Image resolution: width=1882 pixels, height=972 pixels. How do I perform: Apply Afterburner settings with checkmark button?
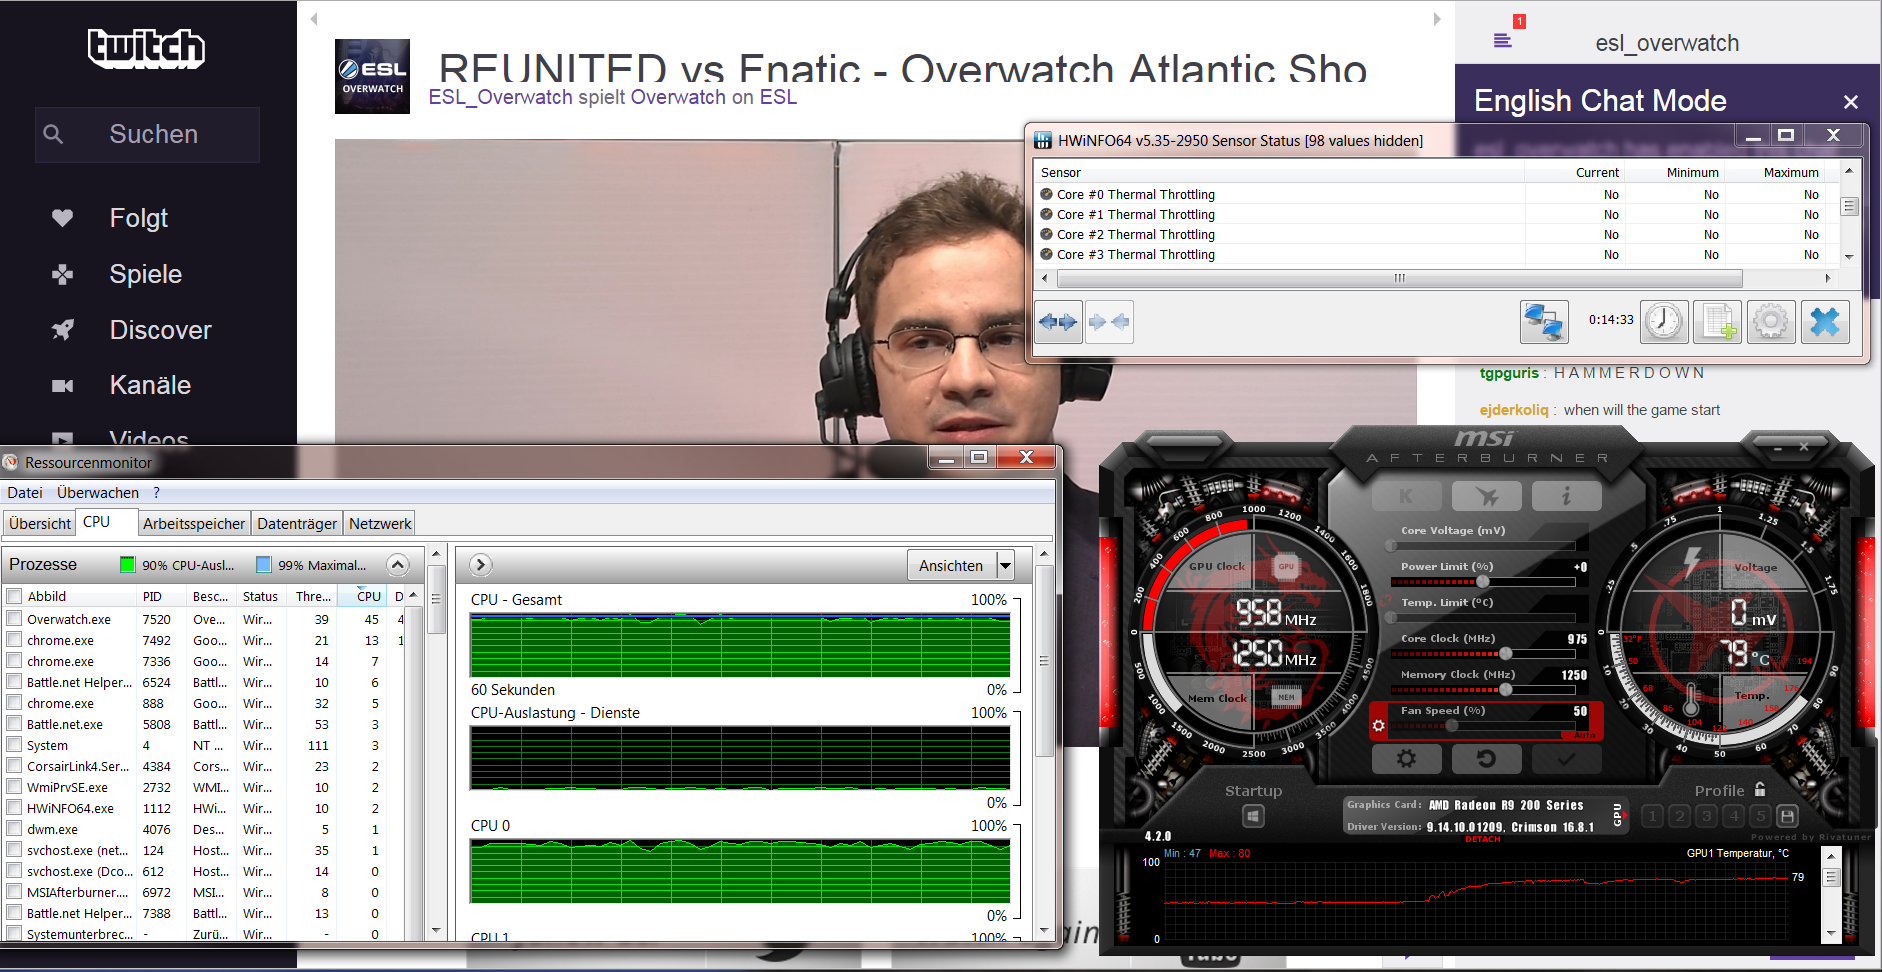1567,759
